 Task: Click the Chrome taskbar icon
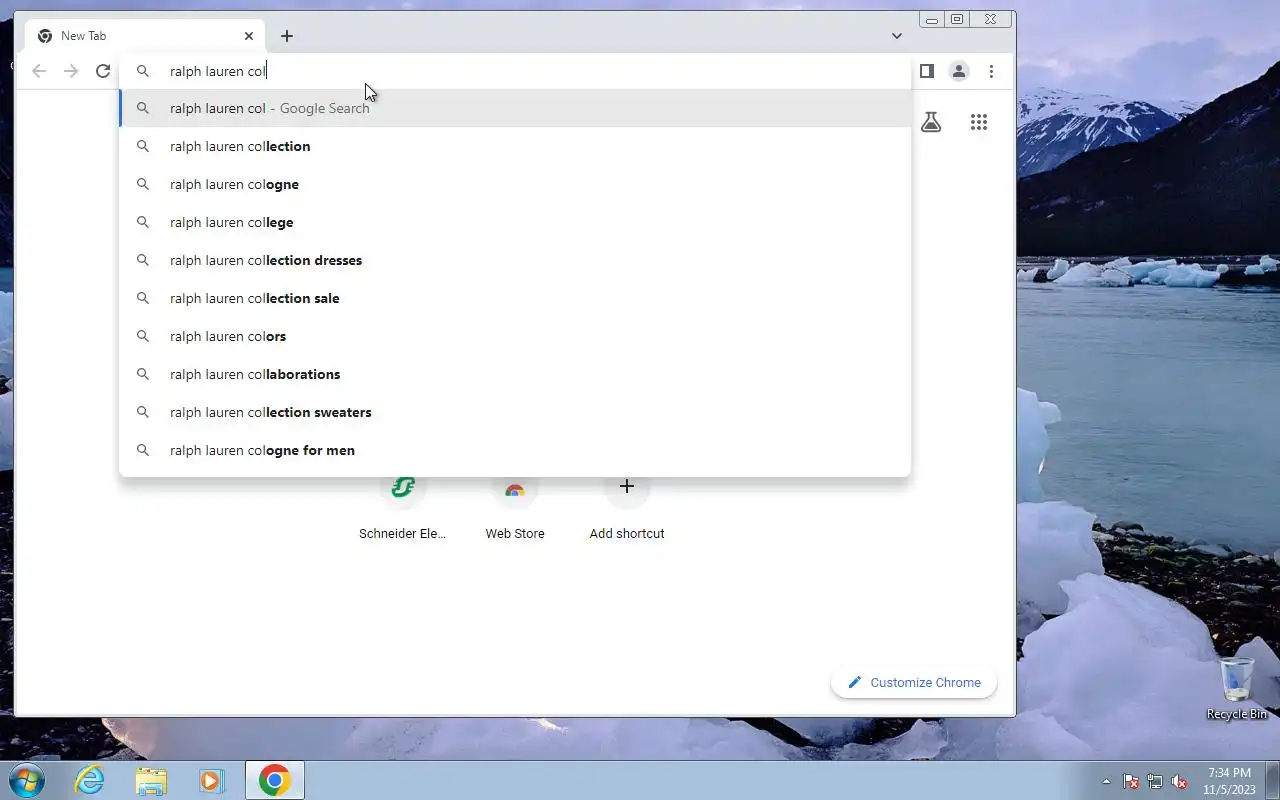(275, 780)
